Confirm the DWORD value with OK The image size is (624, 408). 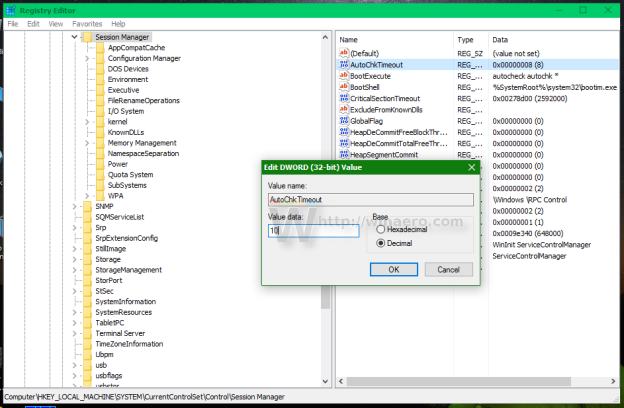tap(394, 269)
